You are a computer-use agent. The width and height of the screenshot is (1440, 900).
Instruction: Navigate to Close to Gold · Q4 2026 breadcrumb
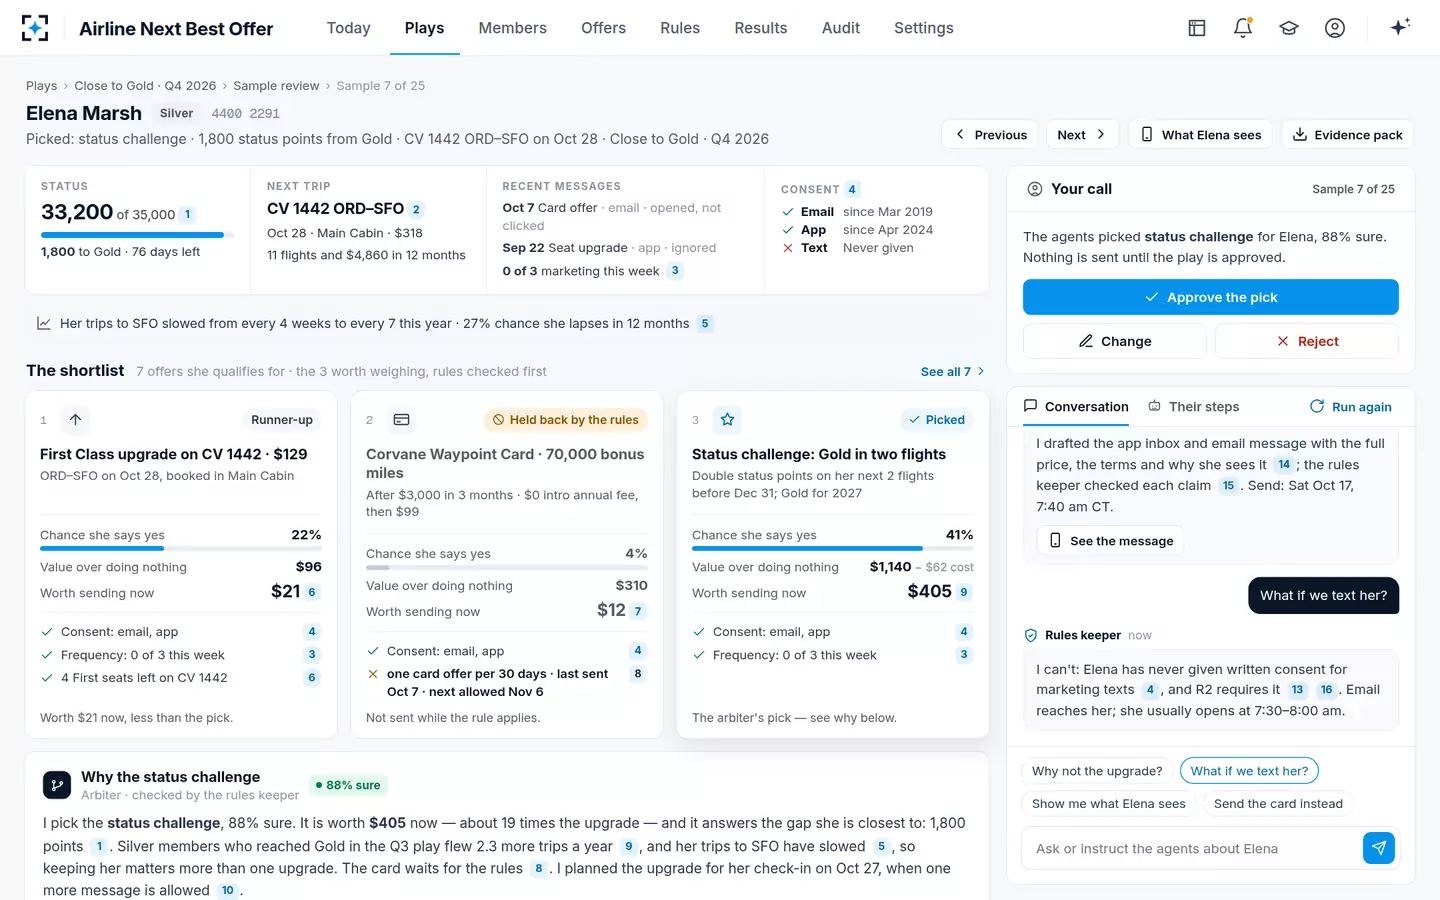(x=145, y=86)
